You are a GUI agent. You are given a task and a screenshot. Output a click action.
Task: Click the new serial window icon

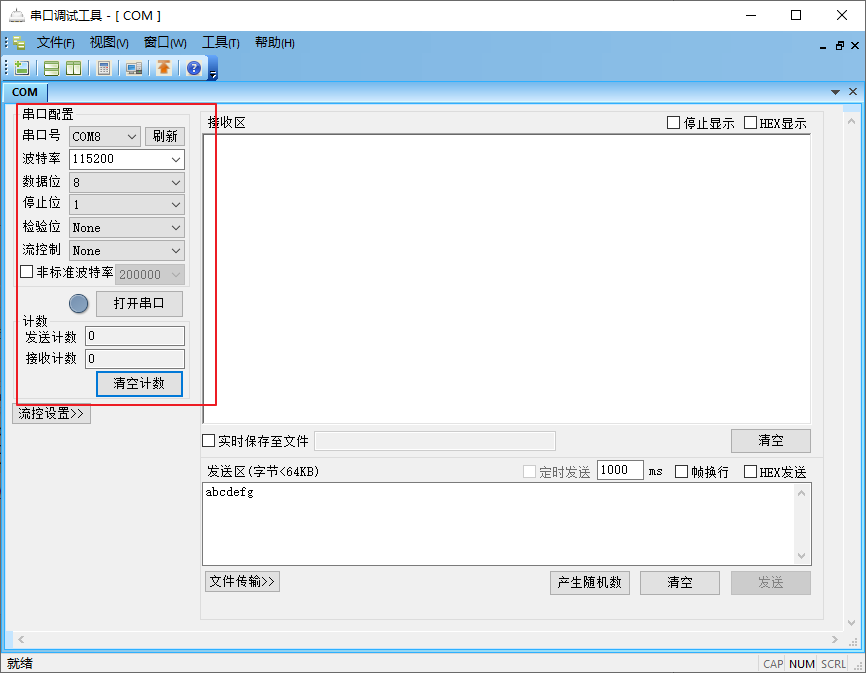click(x=21, y=67)
